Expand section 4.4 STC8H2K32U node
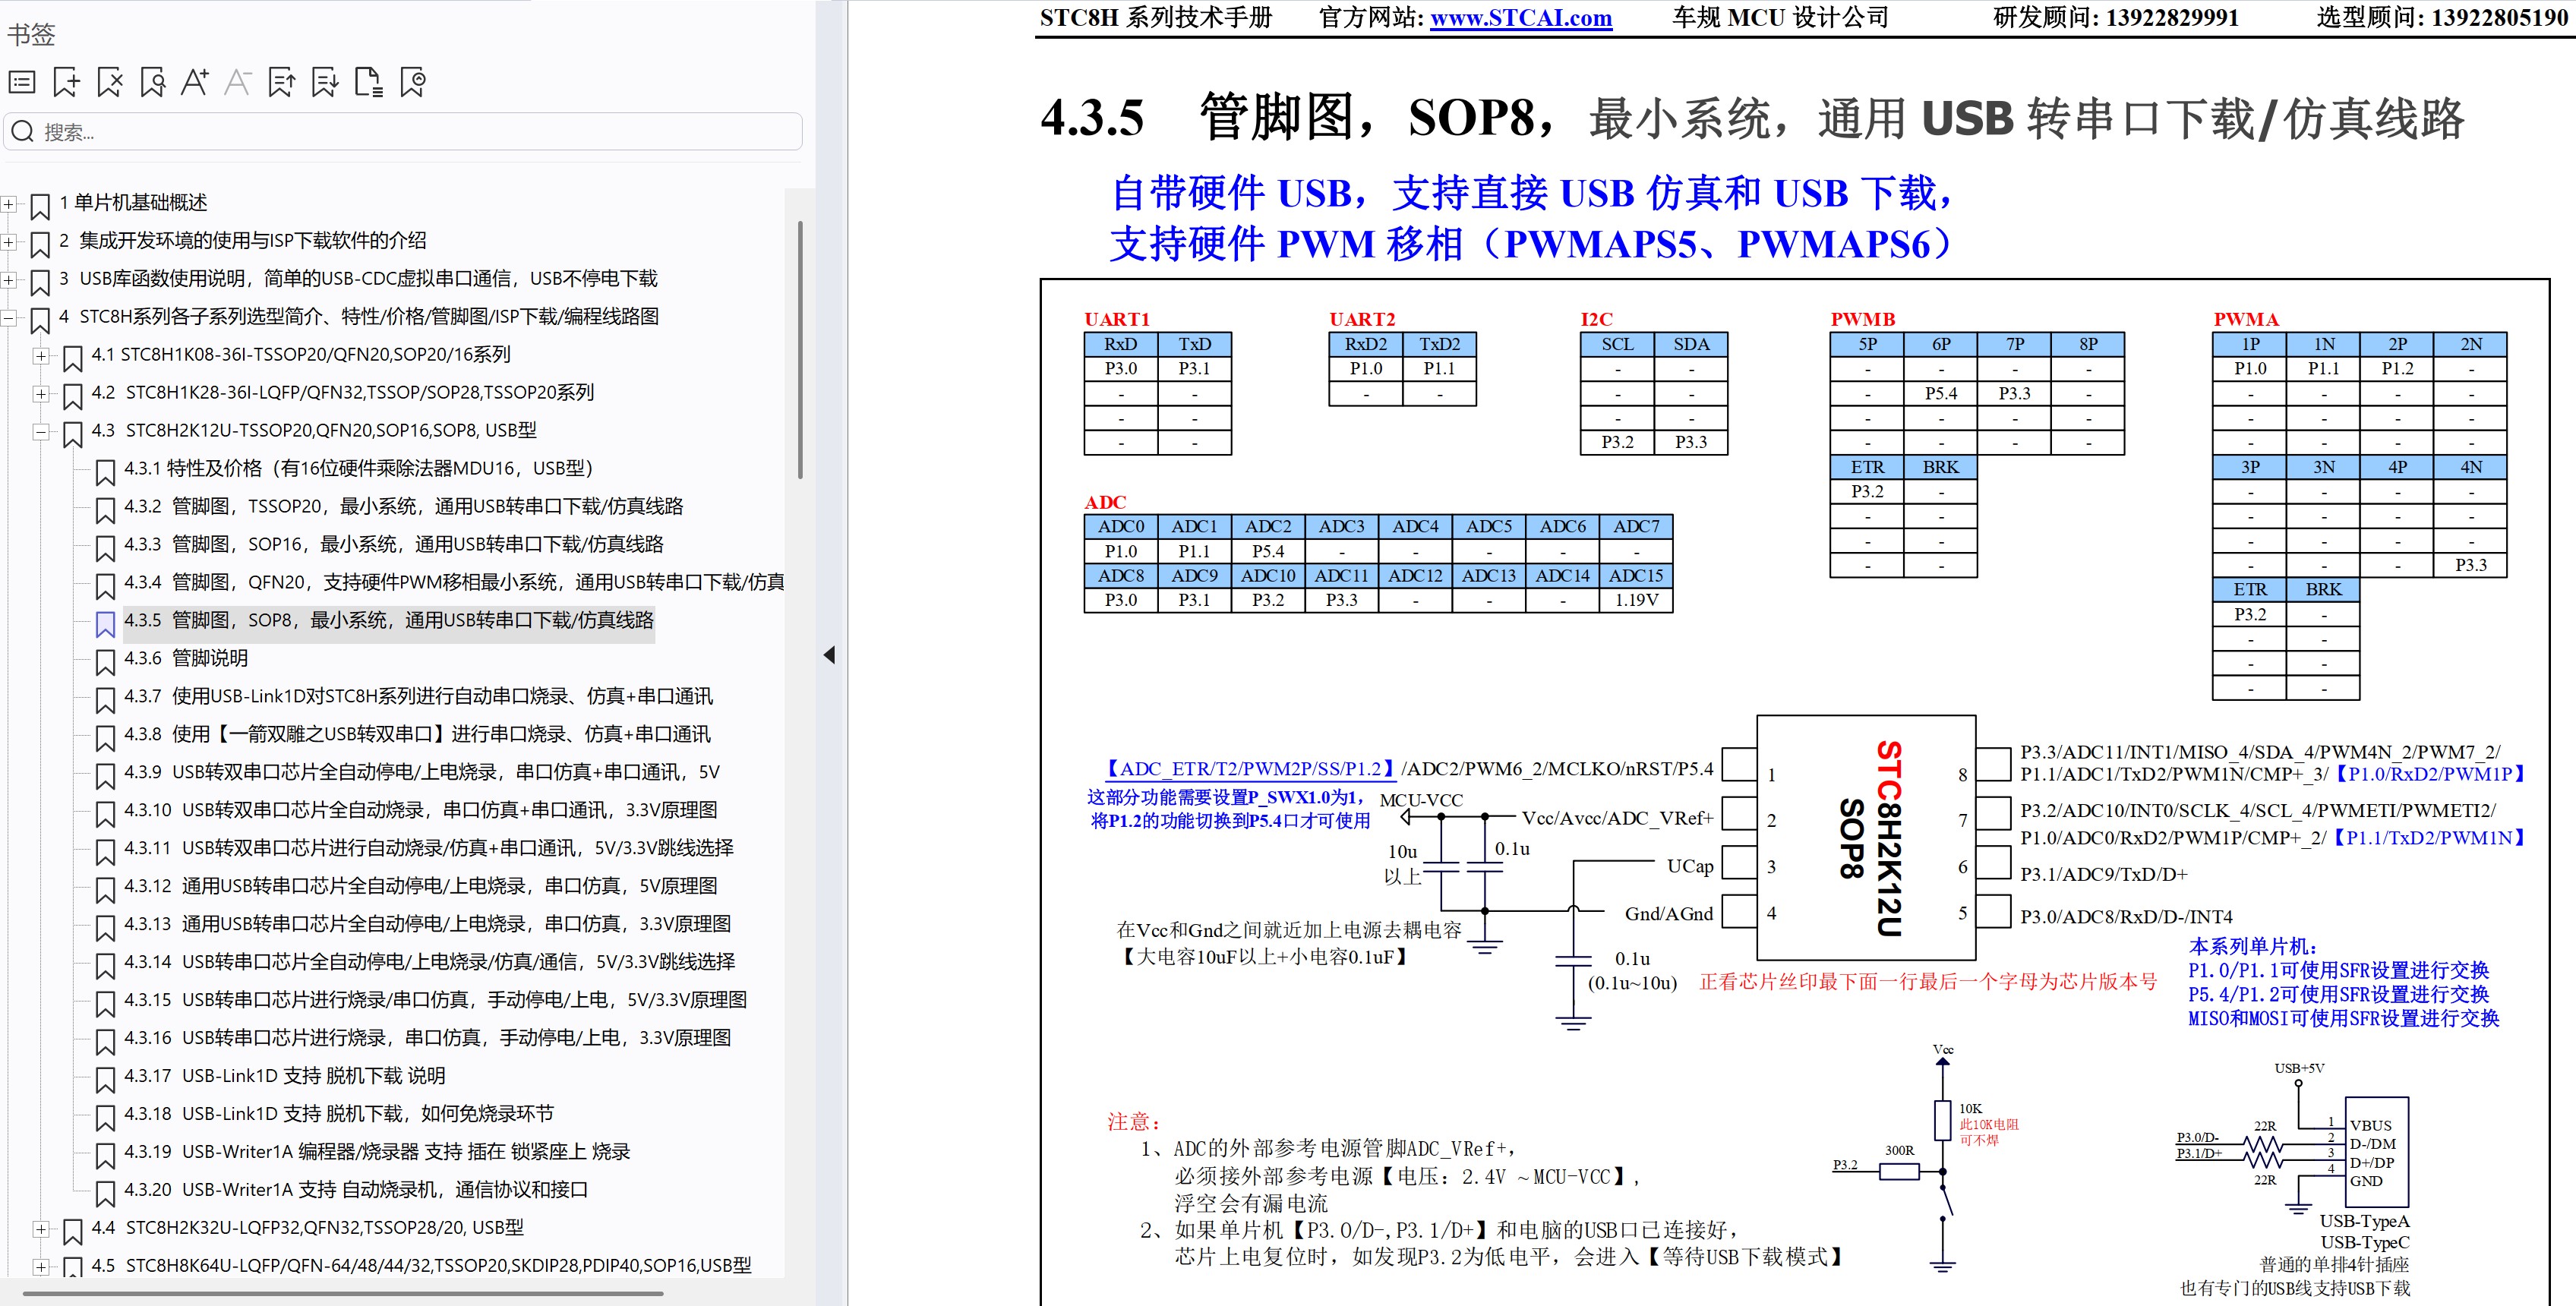 pyautogui.click(x=41, y=1229)
